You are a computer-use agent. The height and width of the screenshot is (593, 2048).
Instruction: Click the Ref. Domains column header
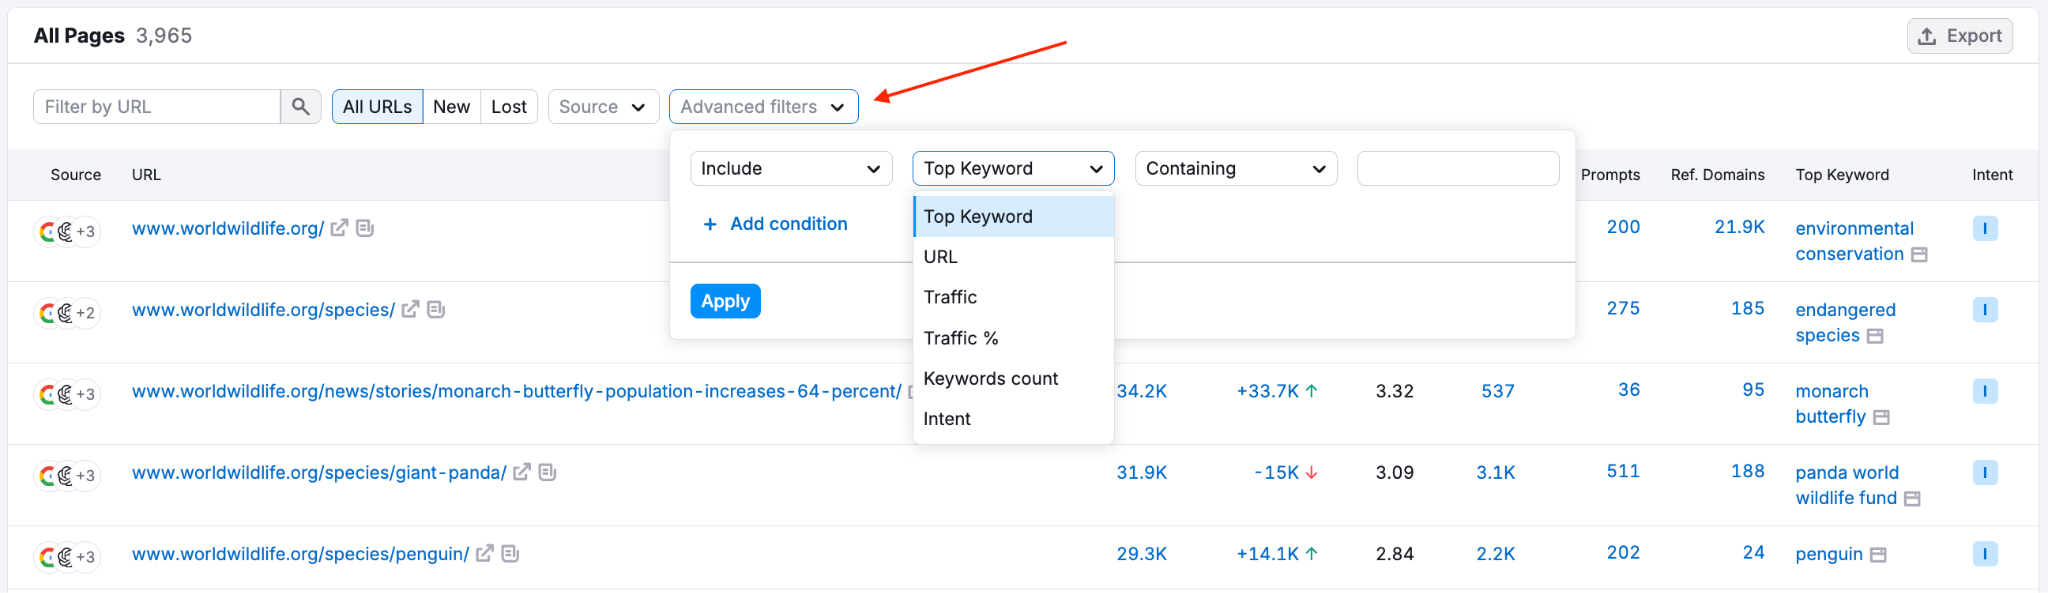pos(1717,175)
